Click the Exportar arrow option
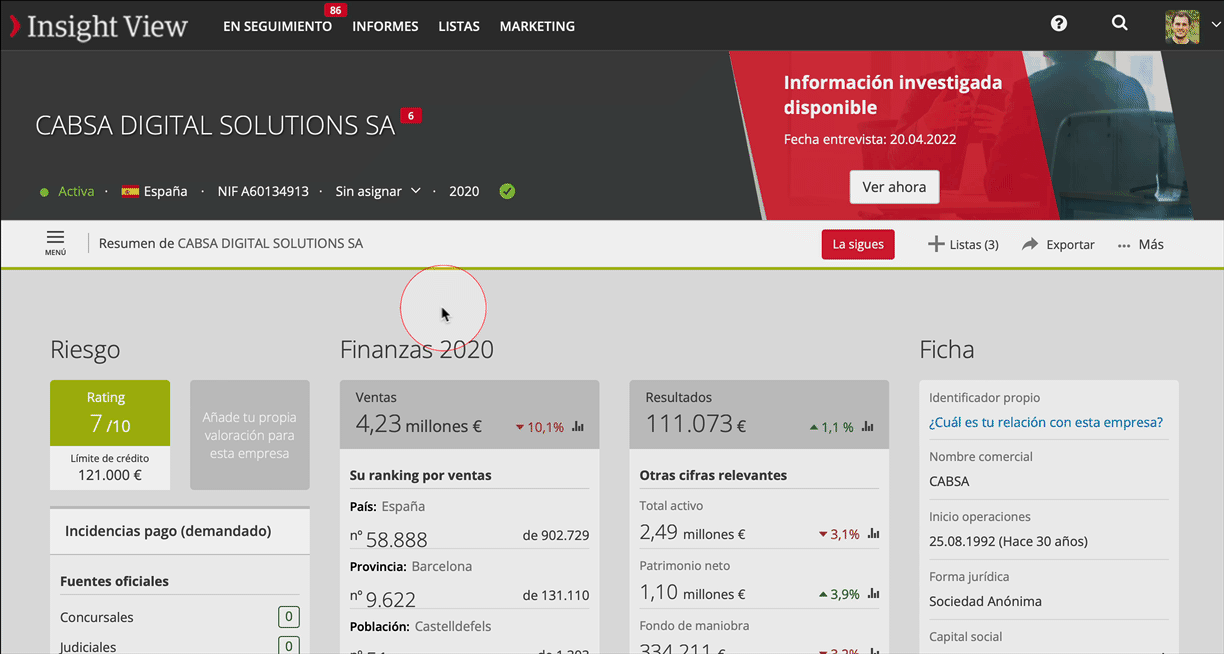The width and height of the screenshot is (1224, 654). click(1058, 245)
